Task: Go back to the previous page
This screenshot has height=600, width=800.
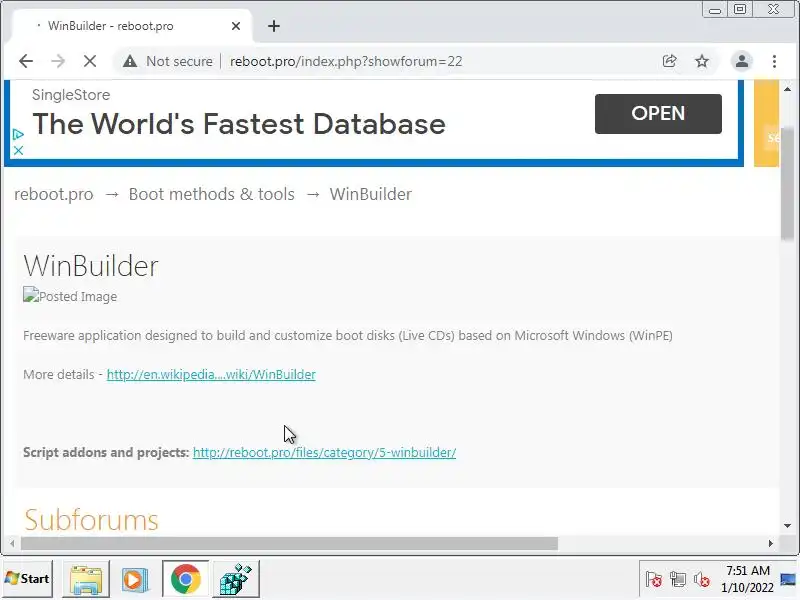Action: pos(26,61)
